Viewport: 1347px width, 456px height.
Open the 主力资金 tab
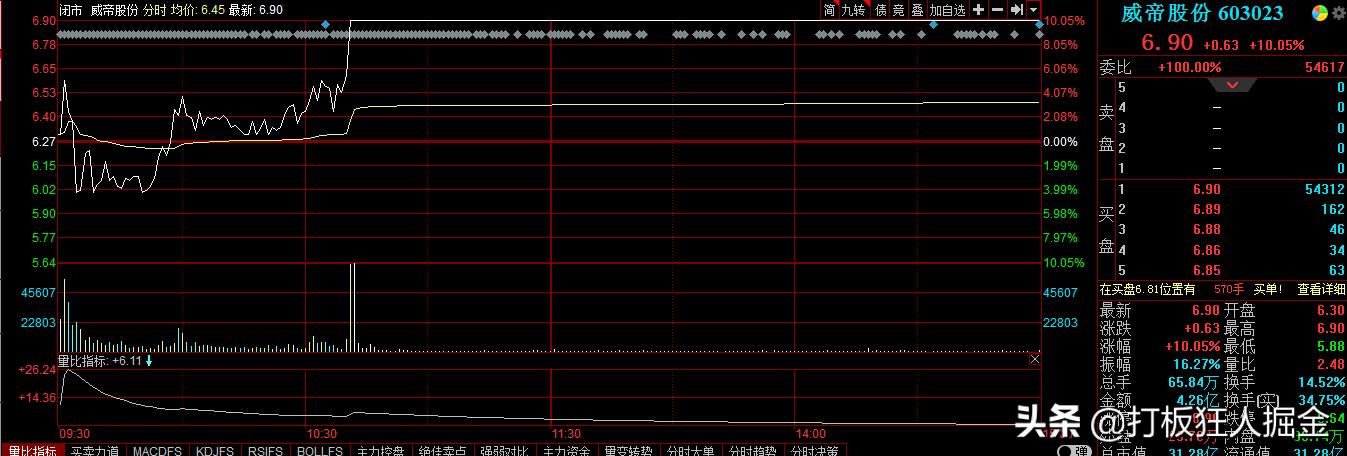coord(568,451)
